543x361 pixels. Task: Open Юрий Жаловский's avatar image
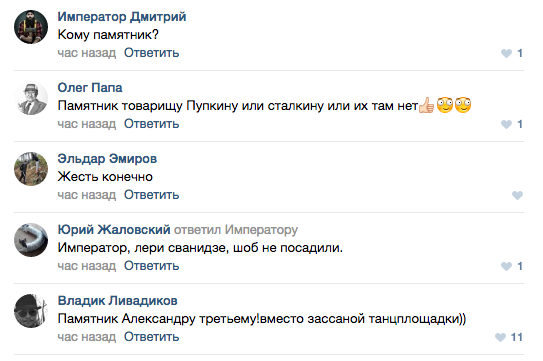[x=31, y=240]
